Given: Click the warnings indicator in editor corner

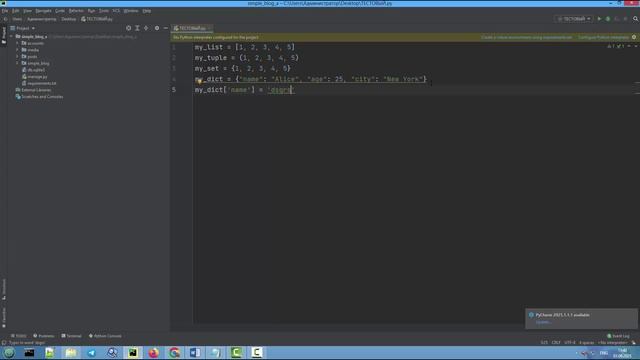Looking at the screenshot, I should tap(616, 46).
